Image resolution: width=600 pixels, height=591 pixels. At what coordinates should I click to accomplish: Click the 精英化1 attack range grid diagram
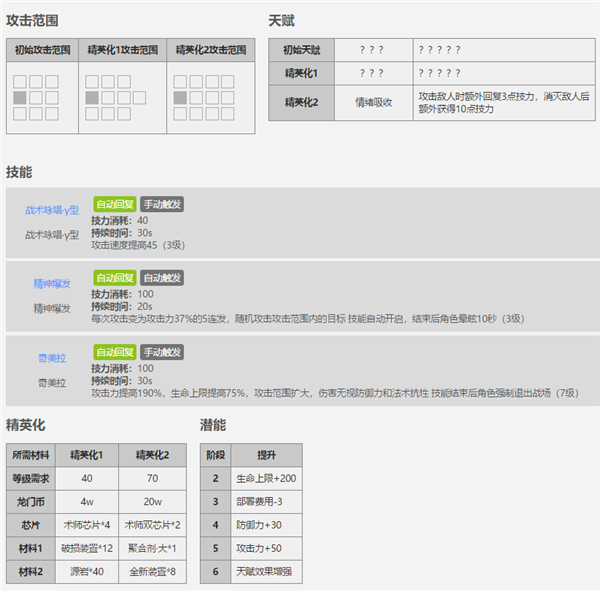point(116,98)
